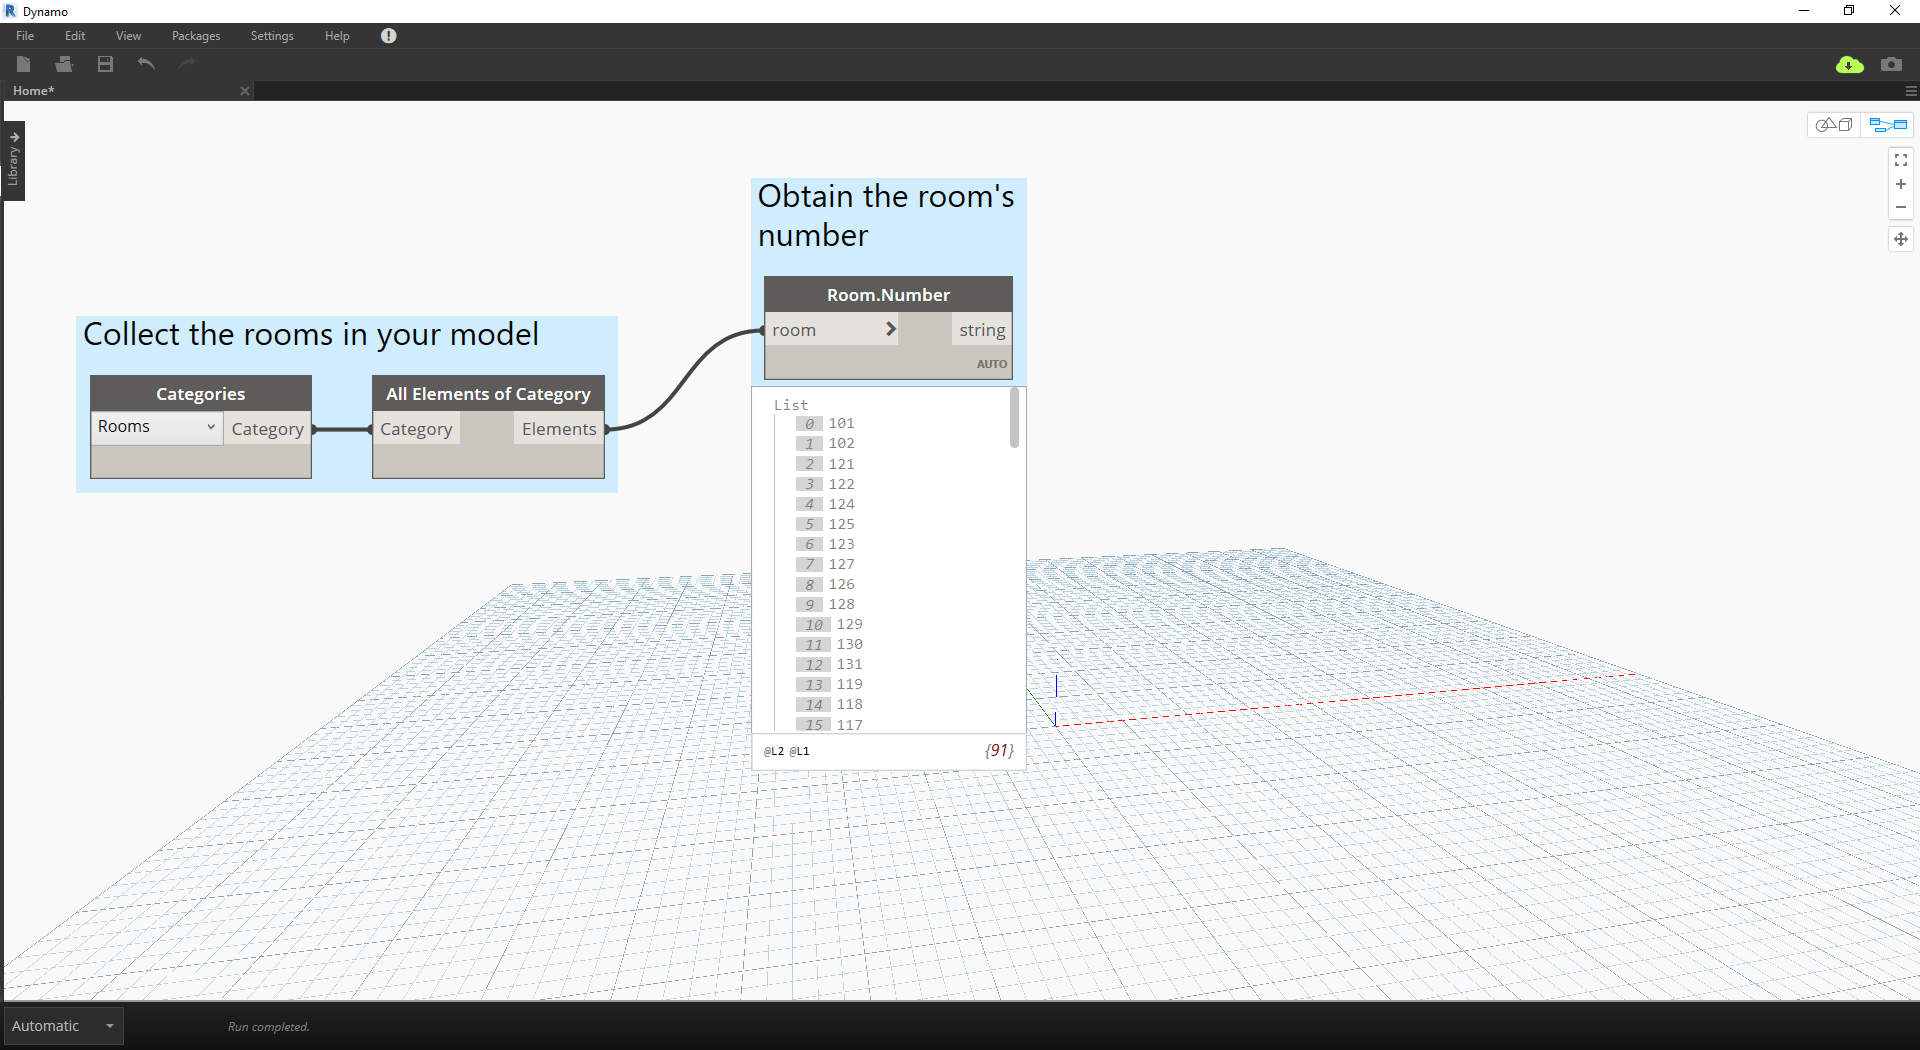Click the Open file icon in toolbar
Image resolution: width=1920 pixels, height=1050 pixels.
coord(64,64)
